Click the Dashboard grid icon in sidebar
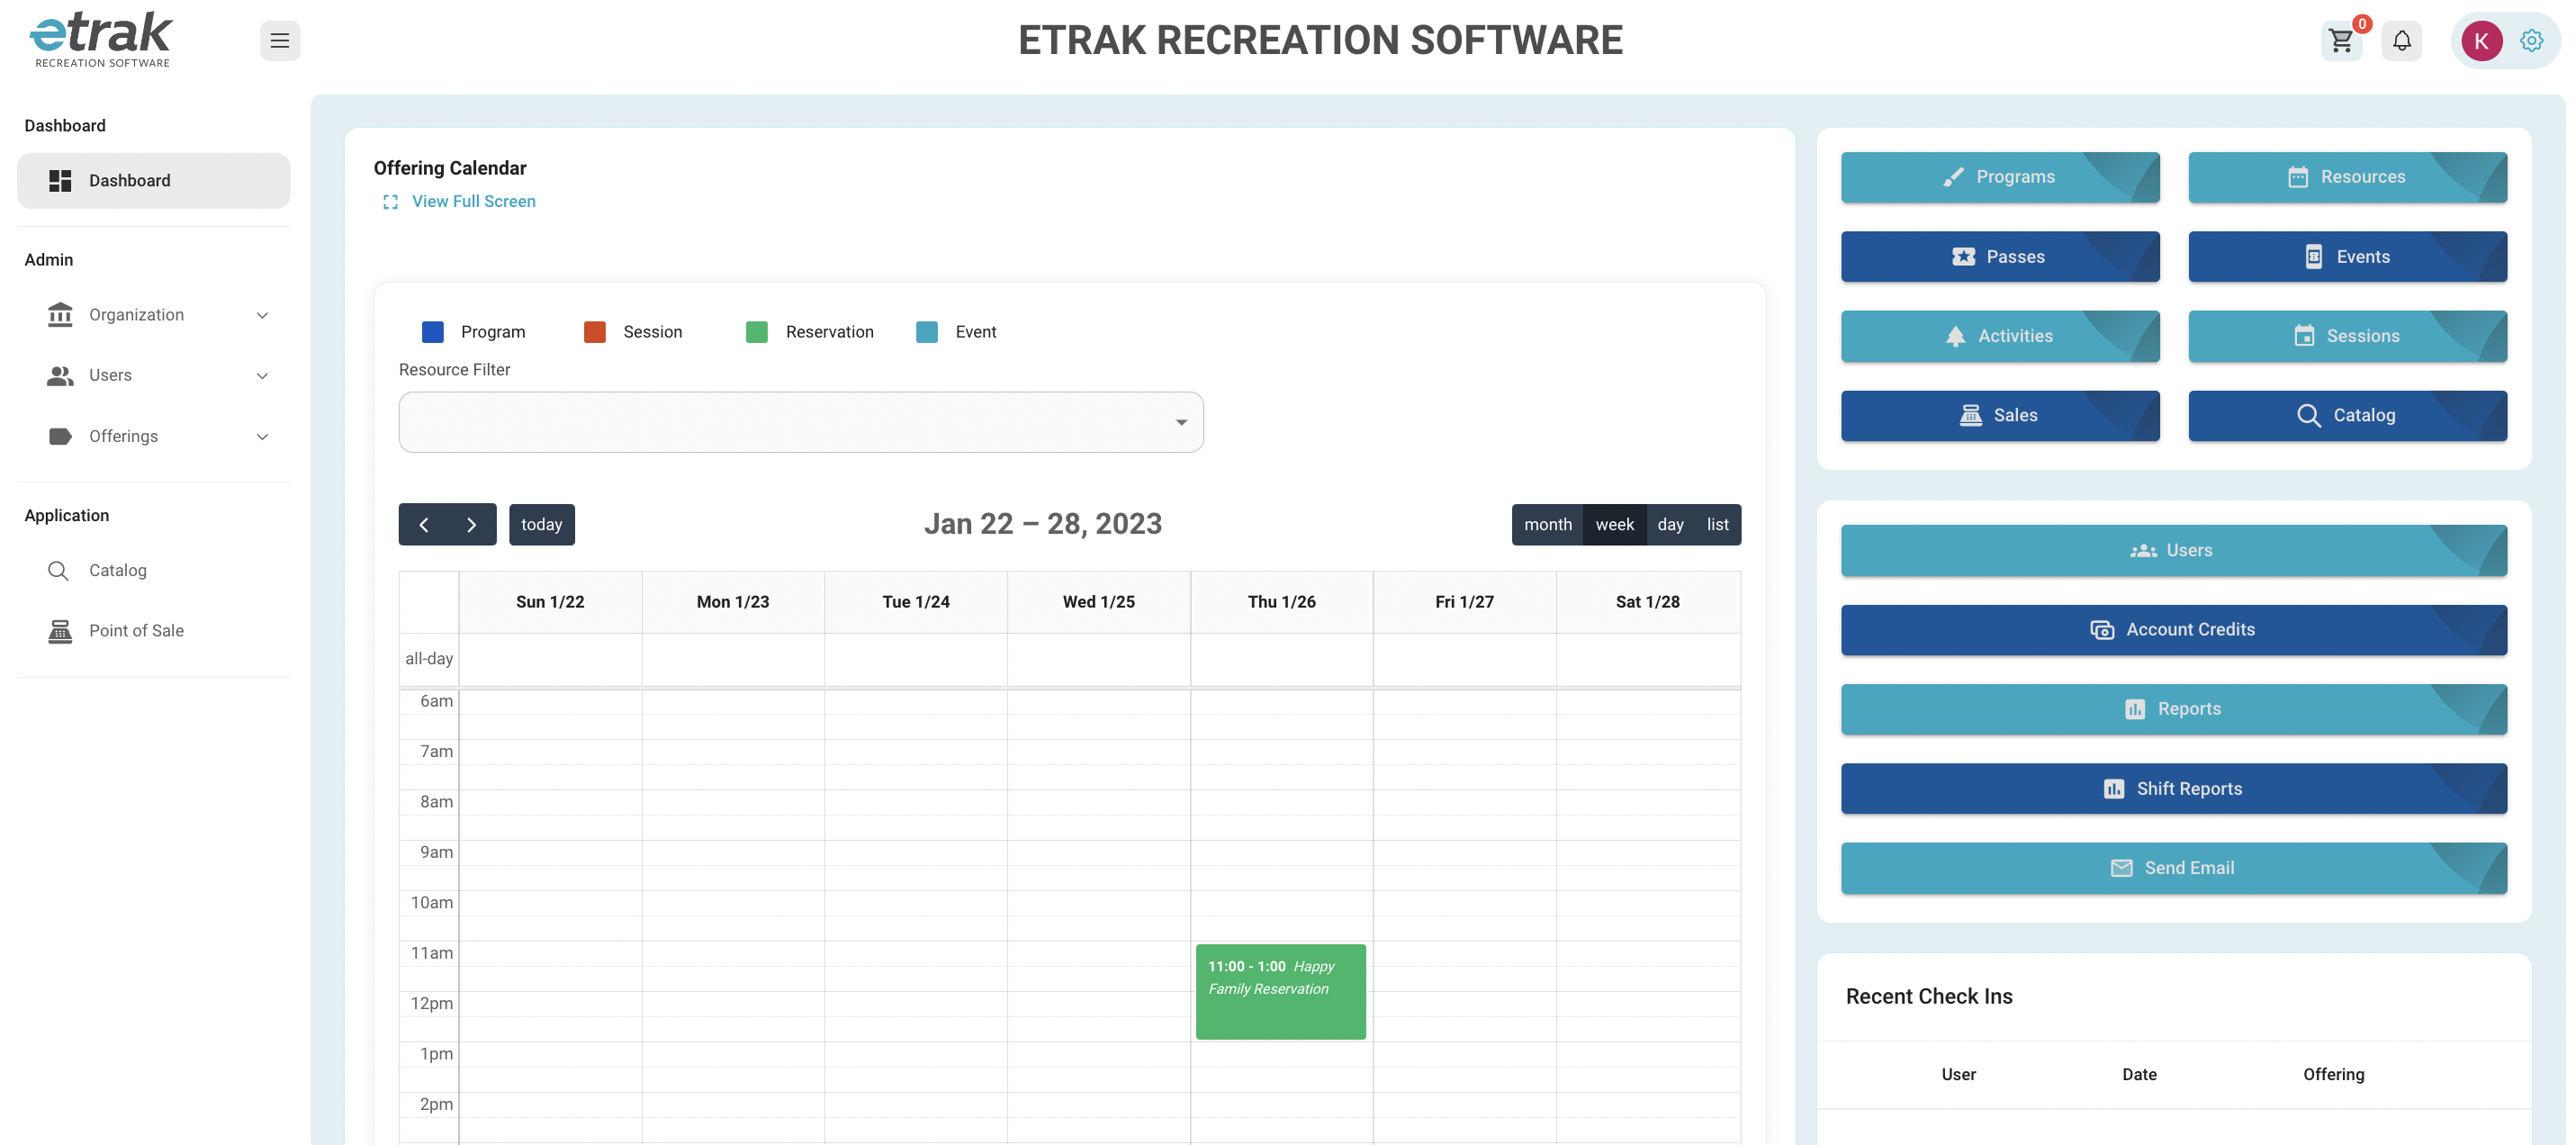Viewport: 2576px width, 1145px height. coord(60,180)
